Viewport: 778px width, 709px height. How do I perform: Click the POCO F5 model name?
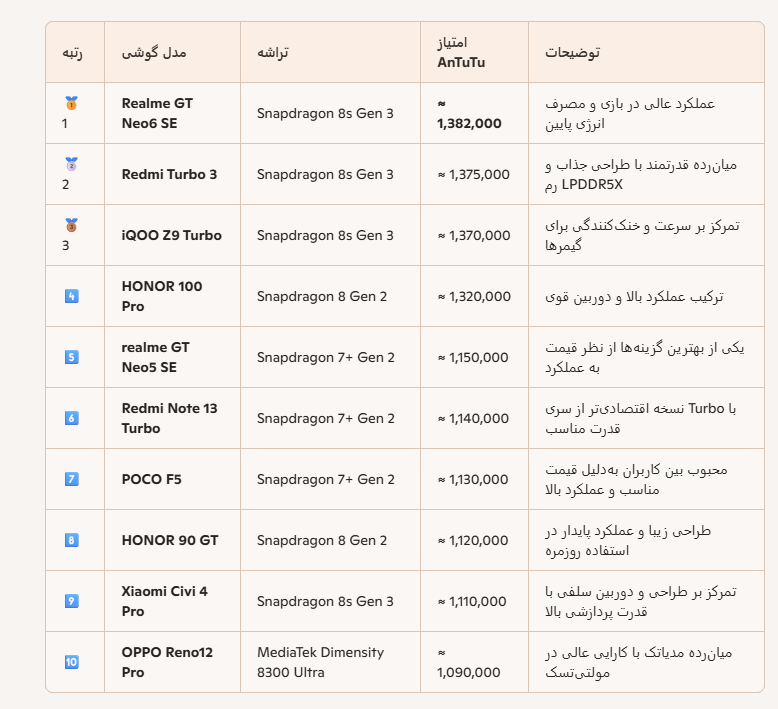pos(151,479)
